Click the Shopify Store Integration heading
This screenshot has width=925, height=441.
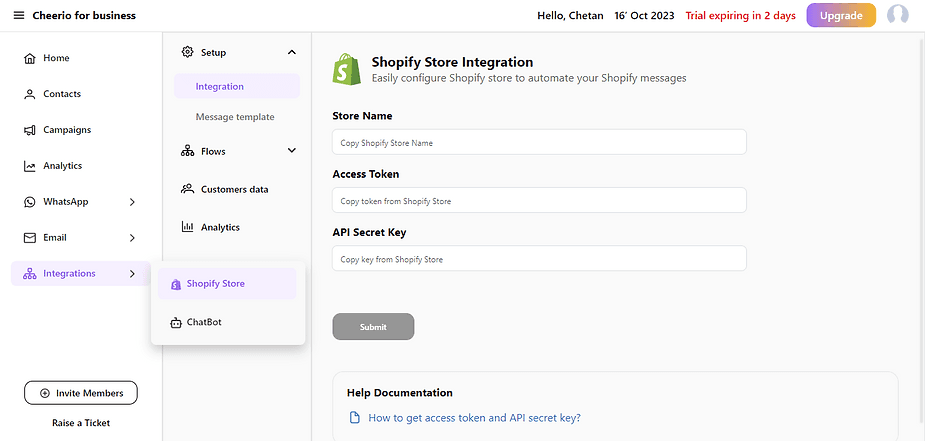[452, 62]
